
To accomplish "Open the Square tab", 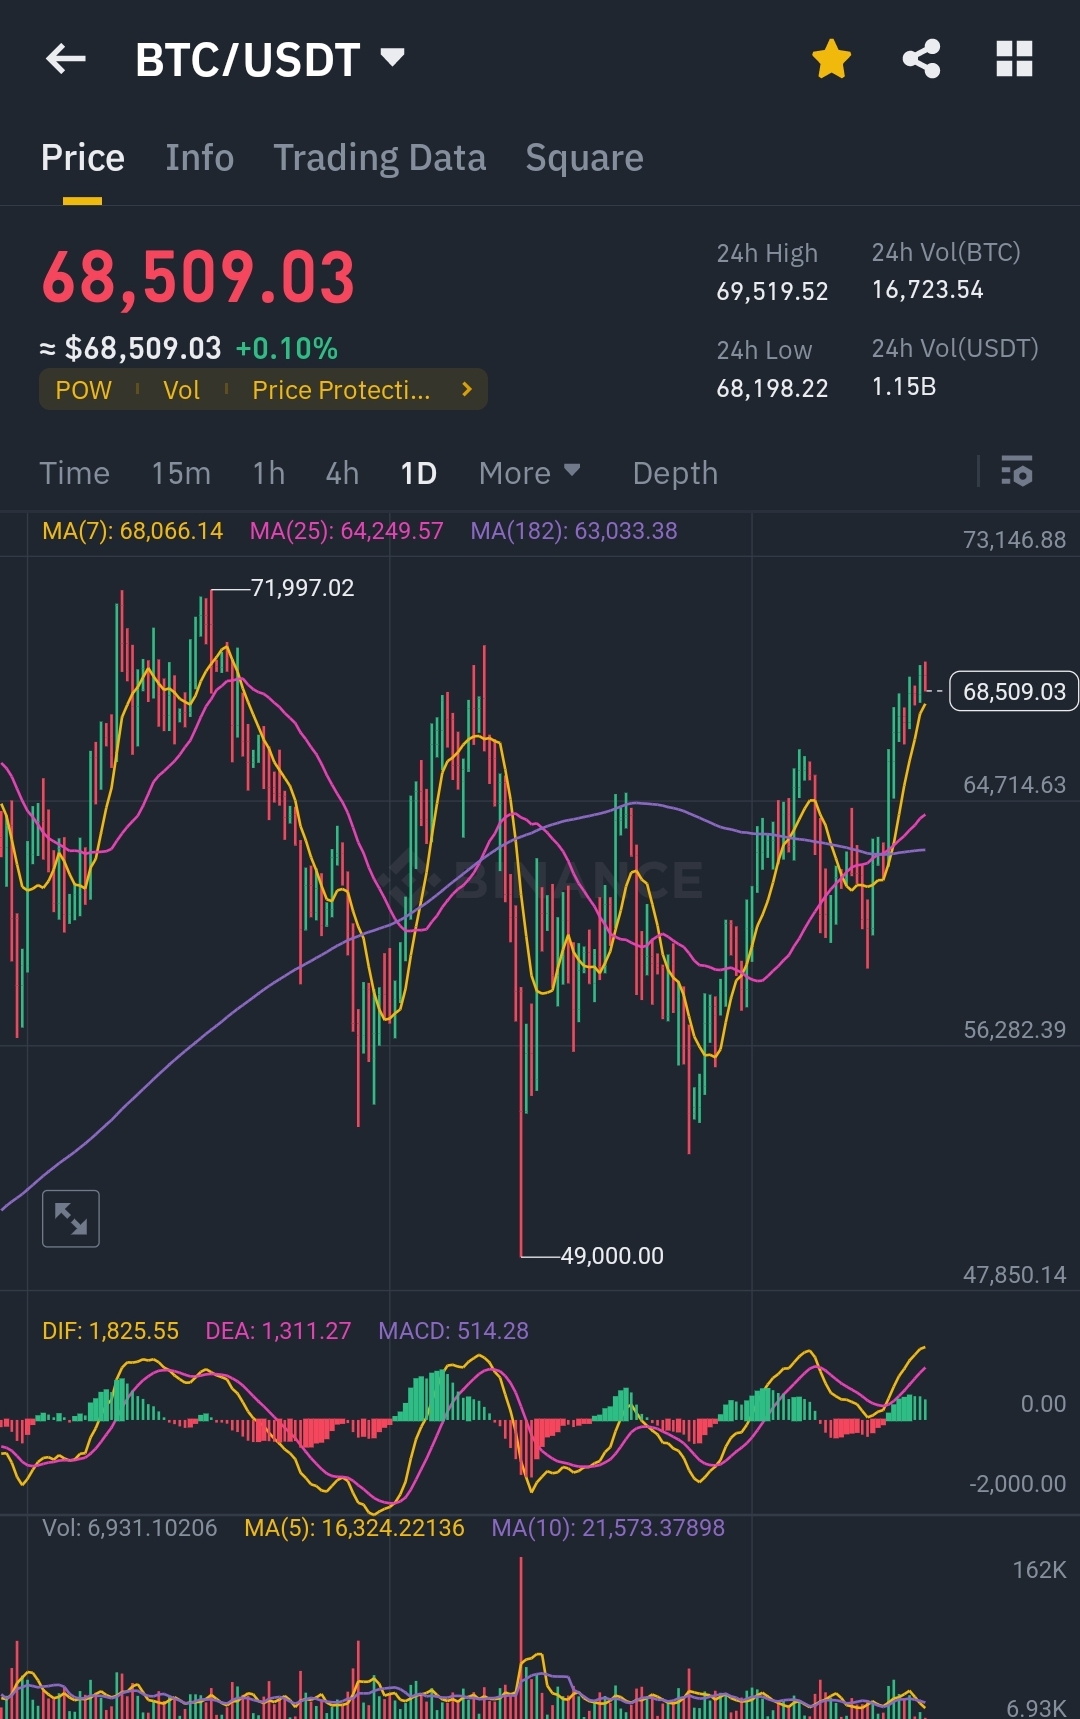I will coord(584,158).
